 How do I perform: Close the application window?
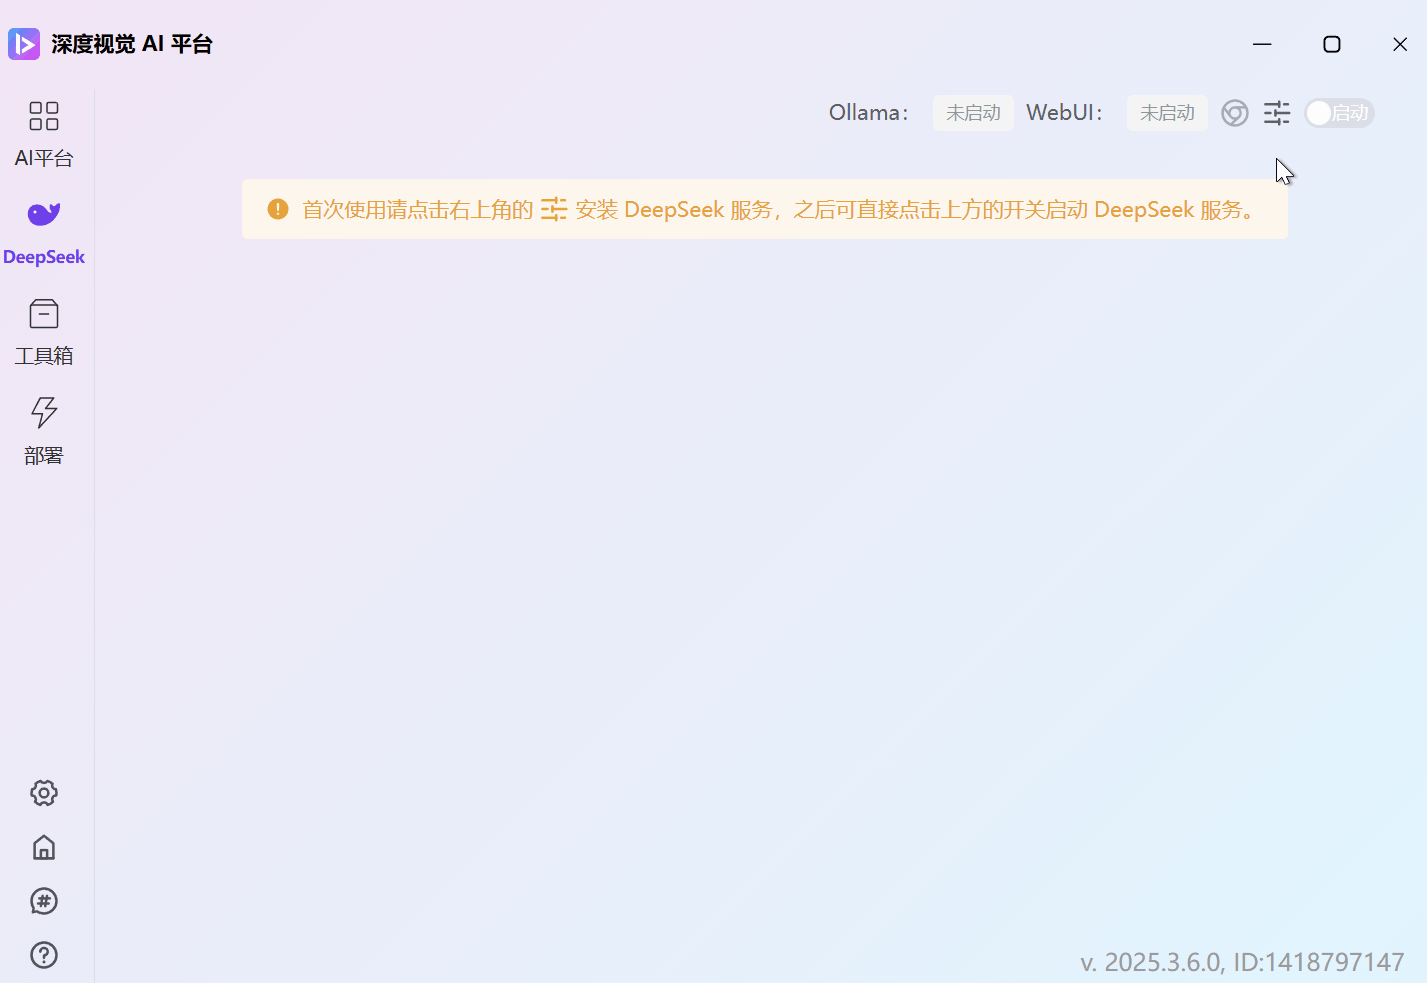click(1400, 44)
